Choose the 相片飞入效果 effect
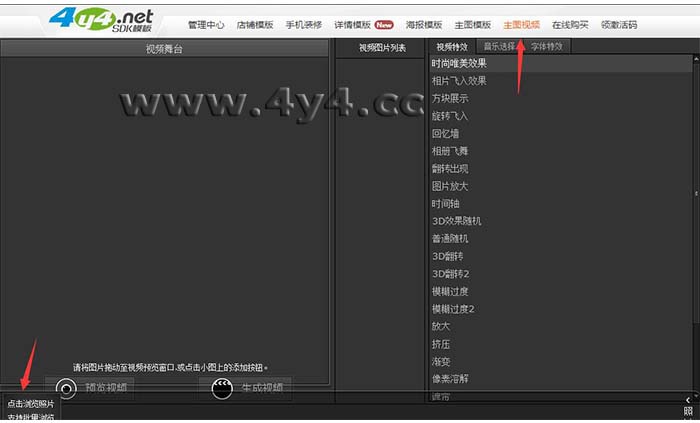Image resolution: width=700 pixels, height=423 pixels. click(x=459, y=81)
